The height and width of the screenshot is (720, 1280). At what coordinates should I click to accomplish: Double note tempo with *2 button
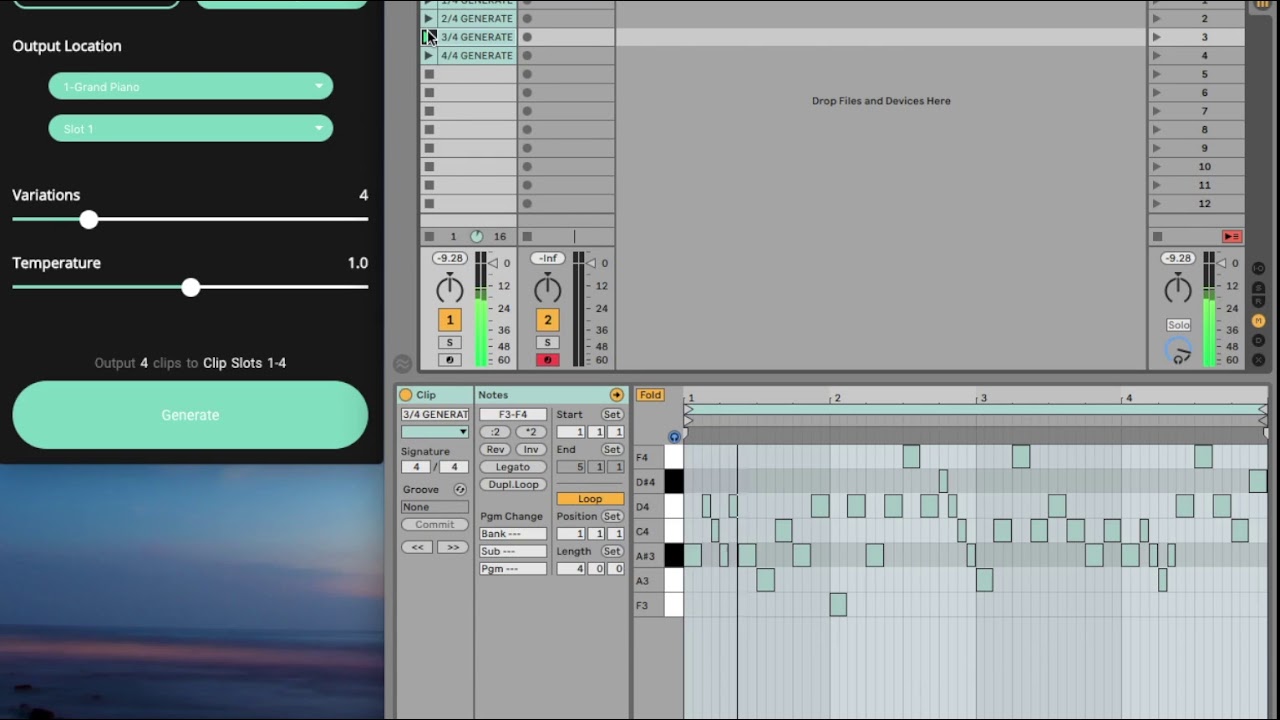(531, 432)
